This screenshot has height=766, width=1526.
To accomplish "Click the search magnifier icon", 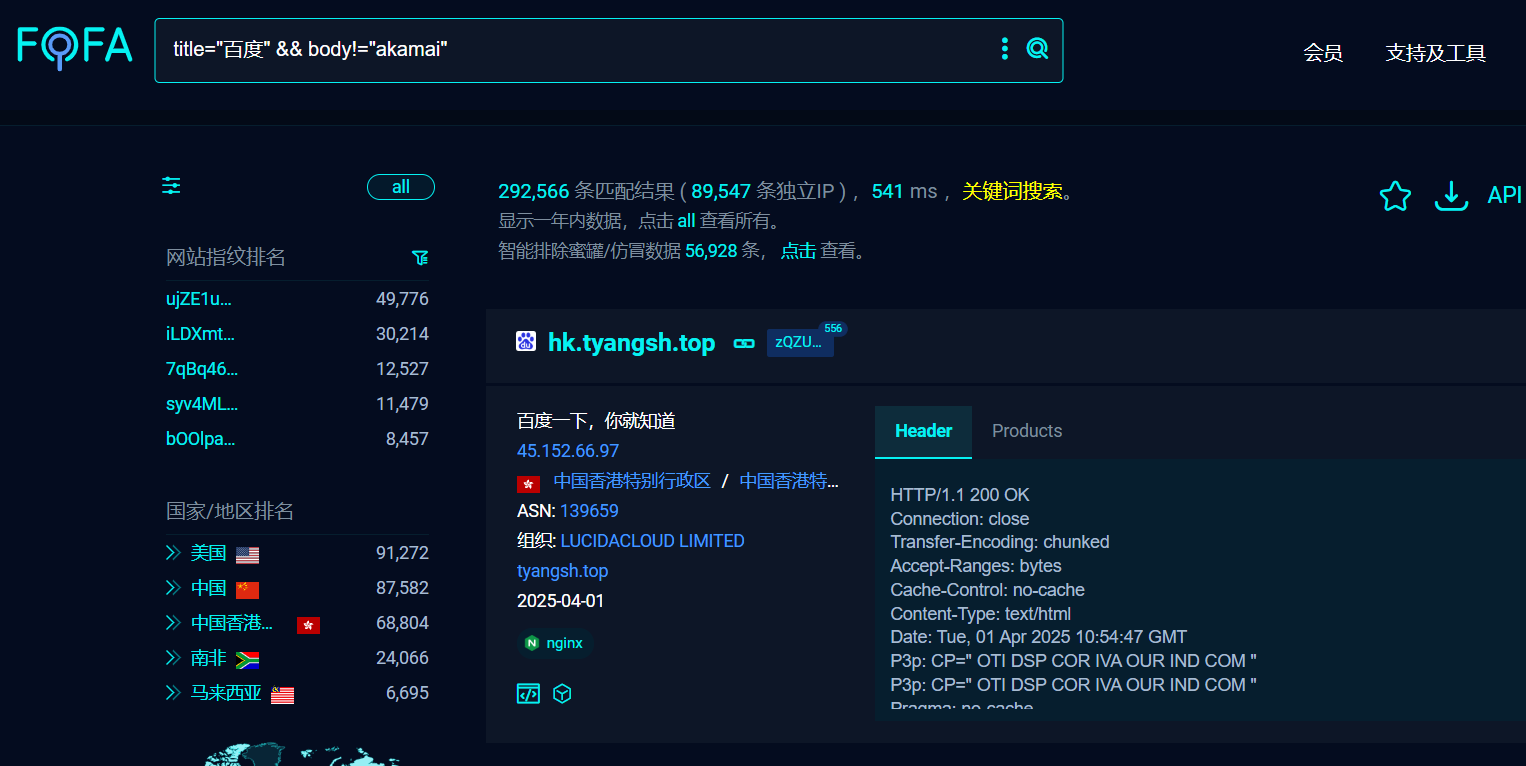I will click(1038, 48).
